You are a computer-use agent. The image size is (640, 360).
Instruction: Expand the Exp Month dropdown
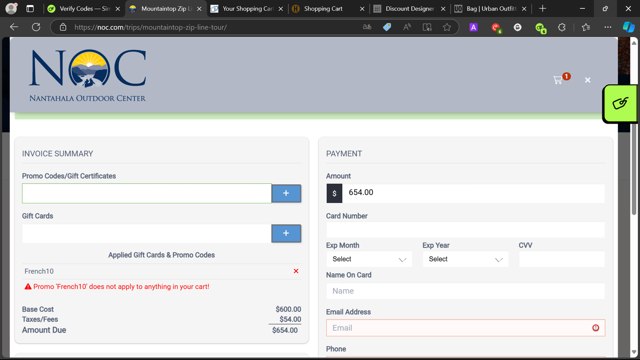pyautogui.click(x=369, y=259)
